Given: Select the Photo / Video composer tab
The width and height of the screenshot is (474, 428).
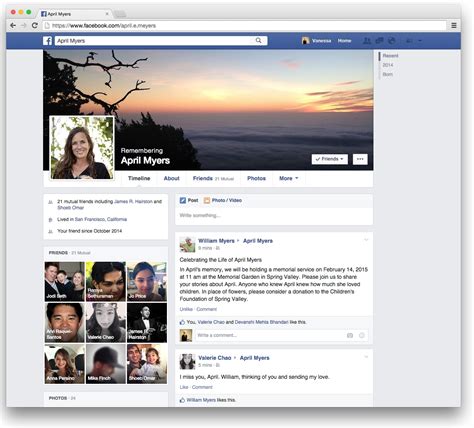Looking at the screenshot, I should point(223,200).
